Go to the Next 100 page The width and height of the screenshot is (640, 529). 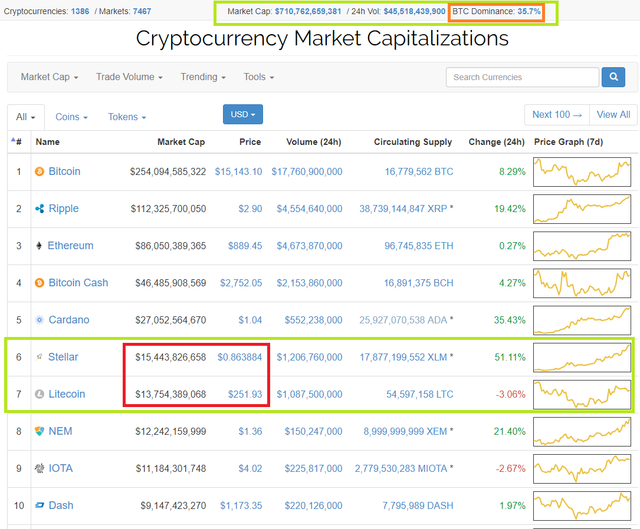point(557,115)
